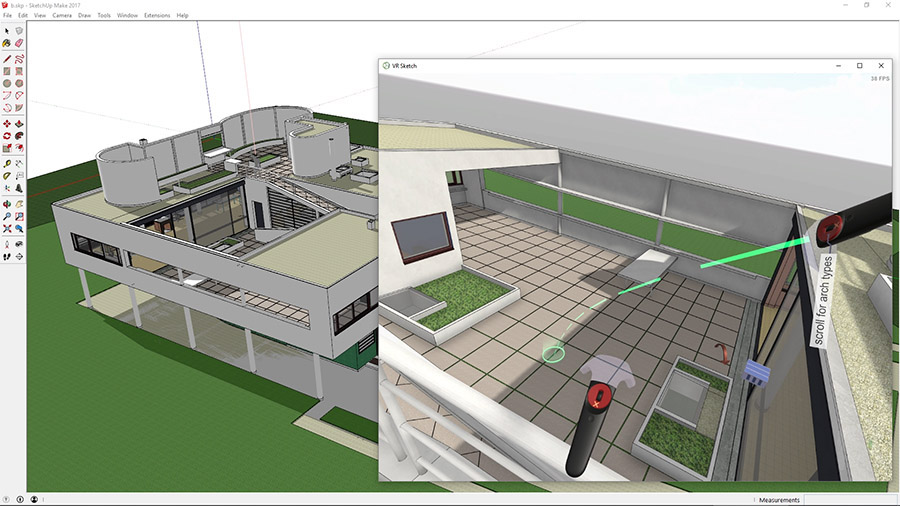Open the Edit menu
This screenshot has height=506, width=900.
coord(22,15)
